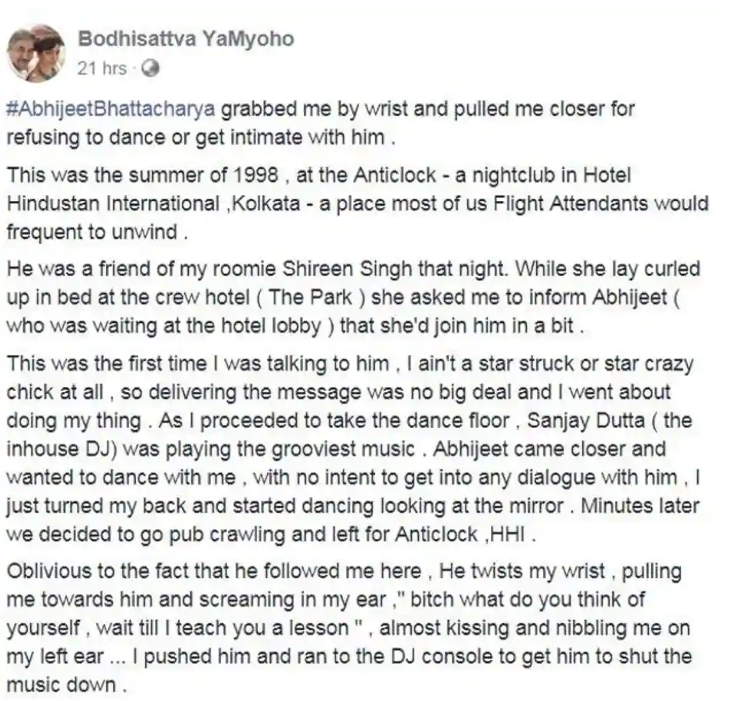This screenshot has height=701, width=750.
Task: Open the Bodhisattva YaMyoho profile picture
Action: click(x=36, y=54)
